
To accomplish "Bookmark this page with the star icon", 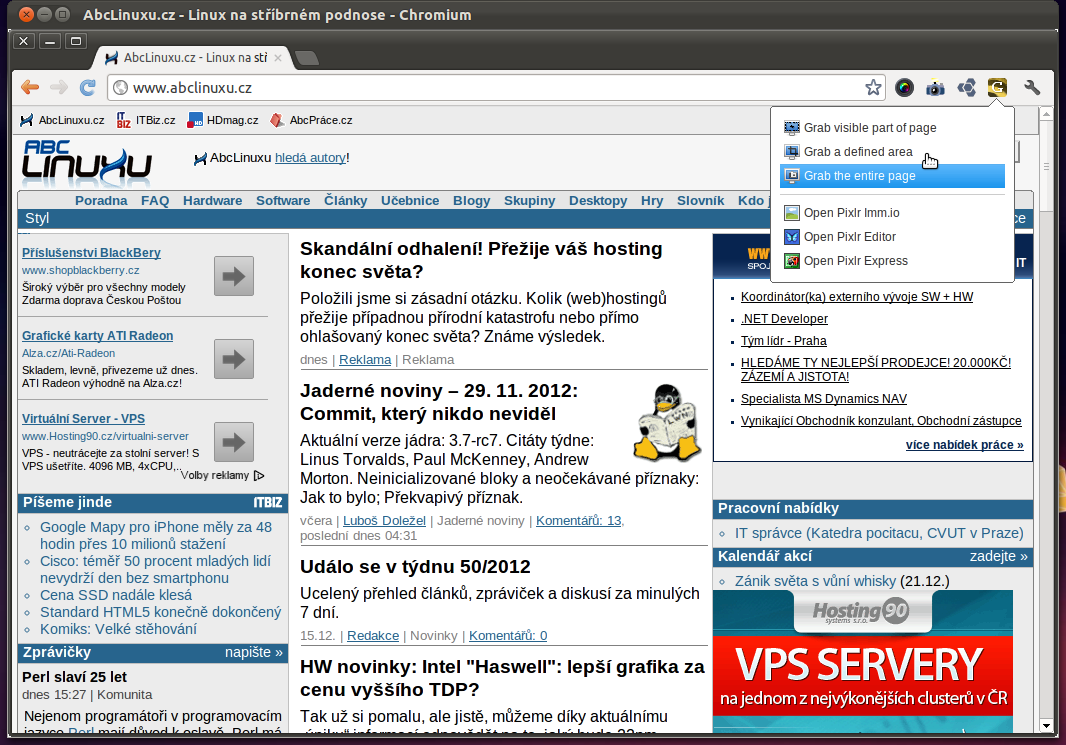I will click(x=873, y=87).
